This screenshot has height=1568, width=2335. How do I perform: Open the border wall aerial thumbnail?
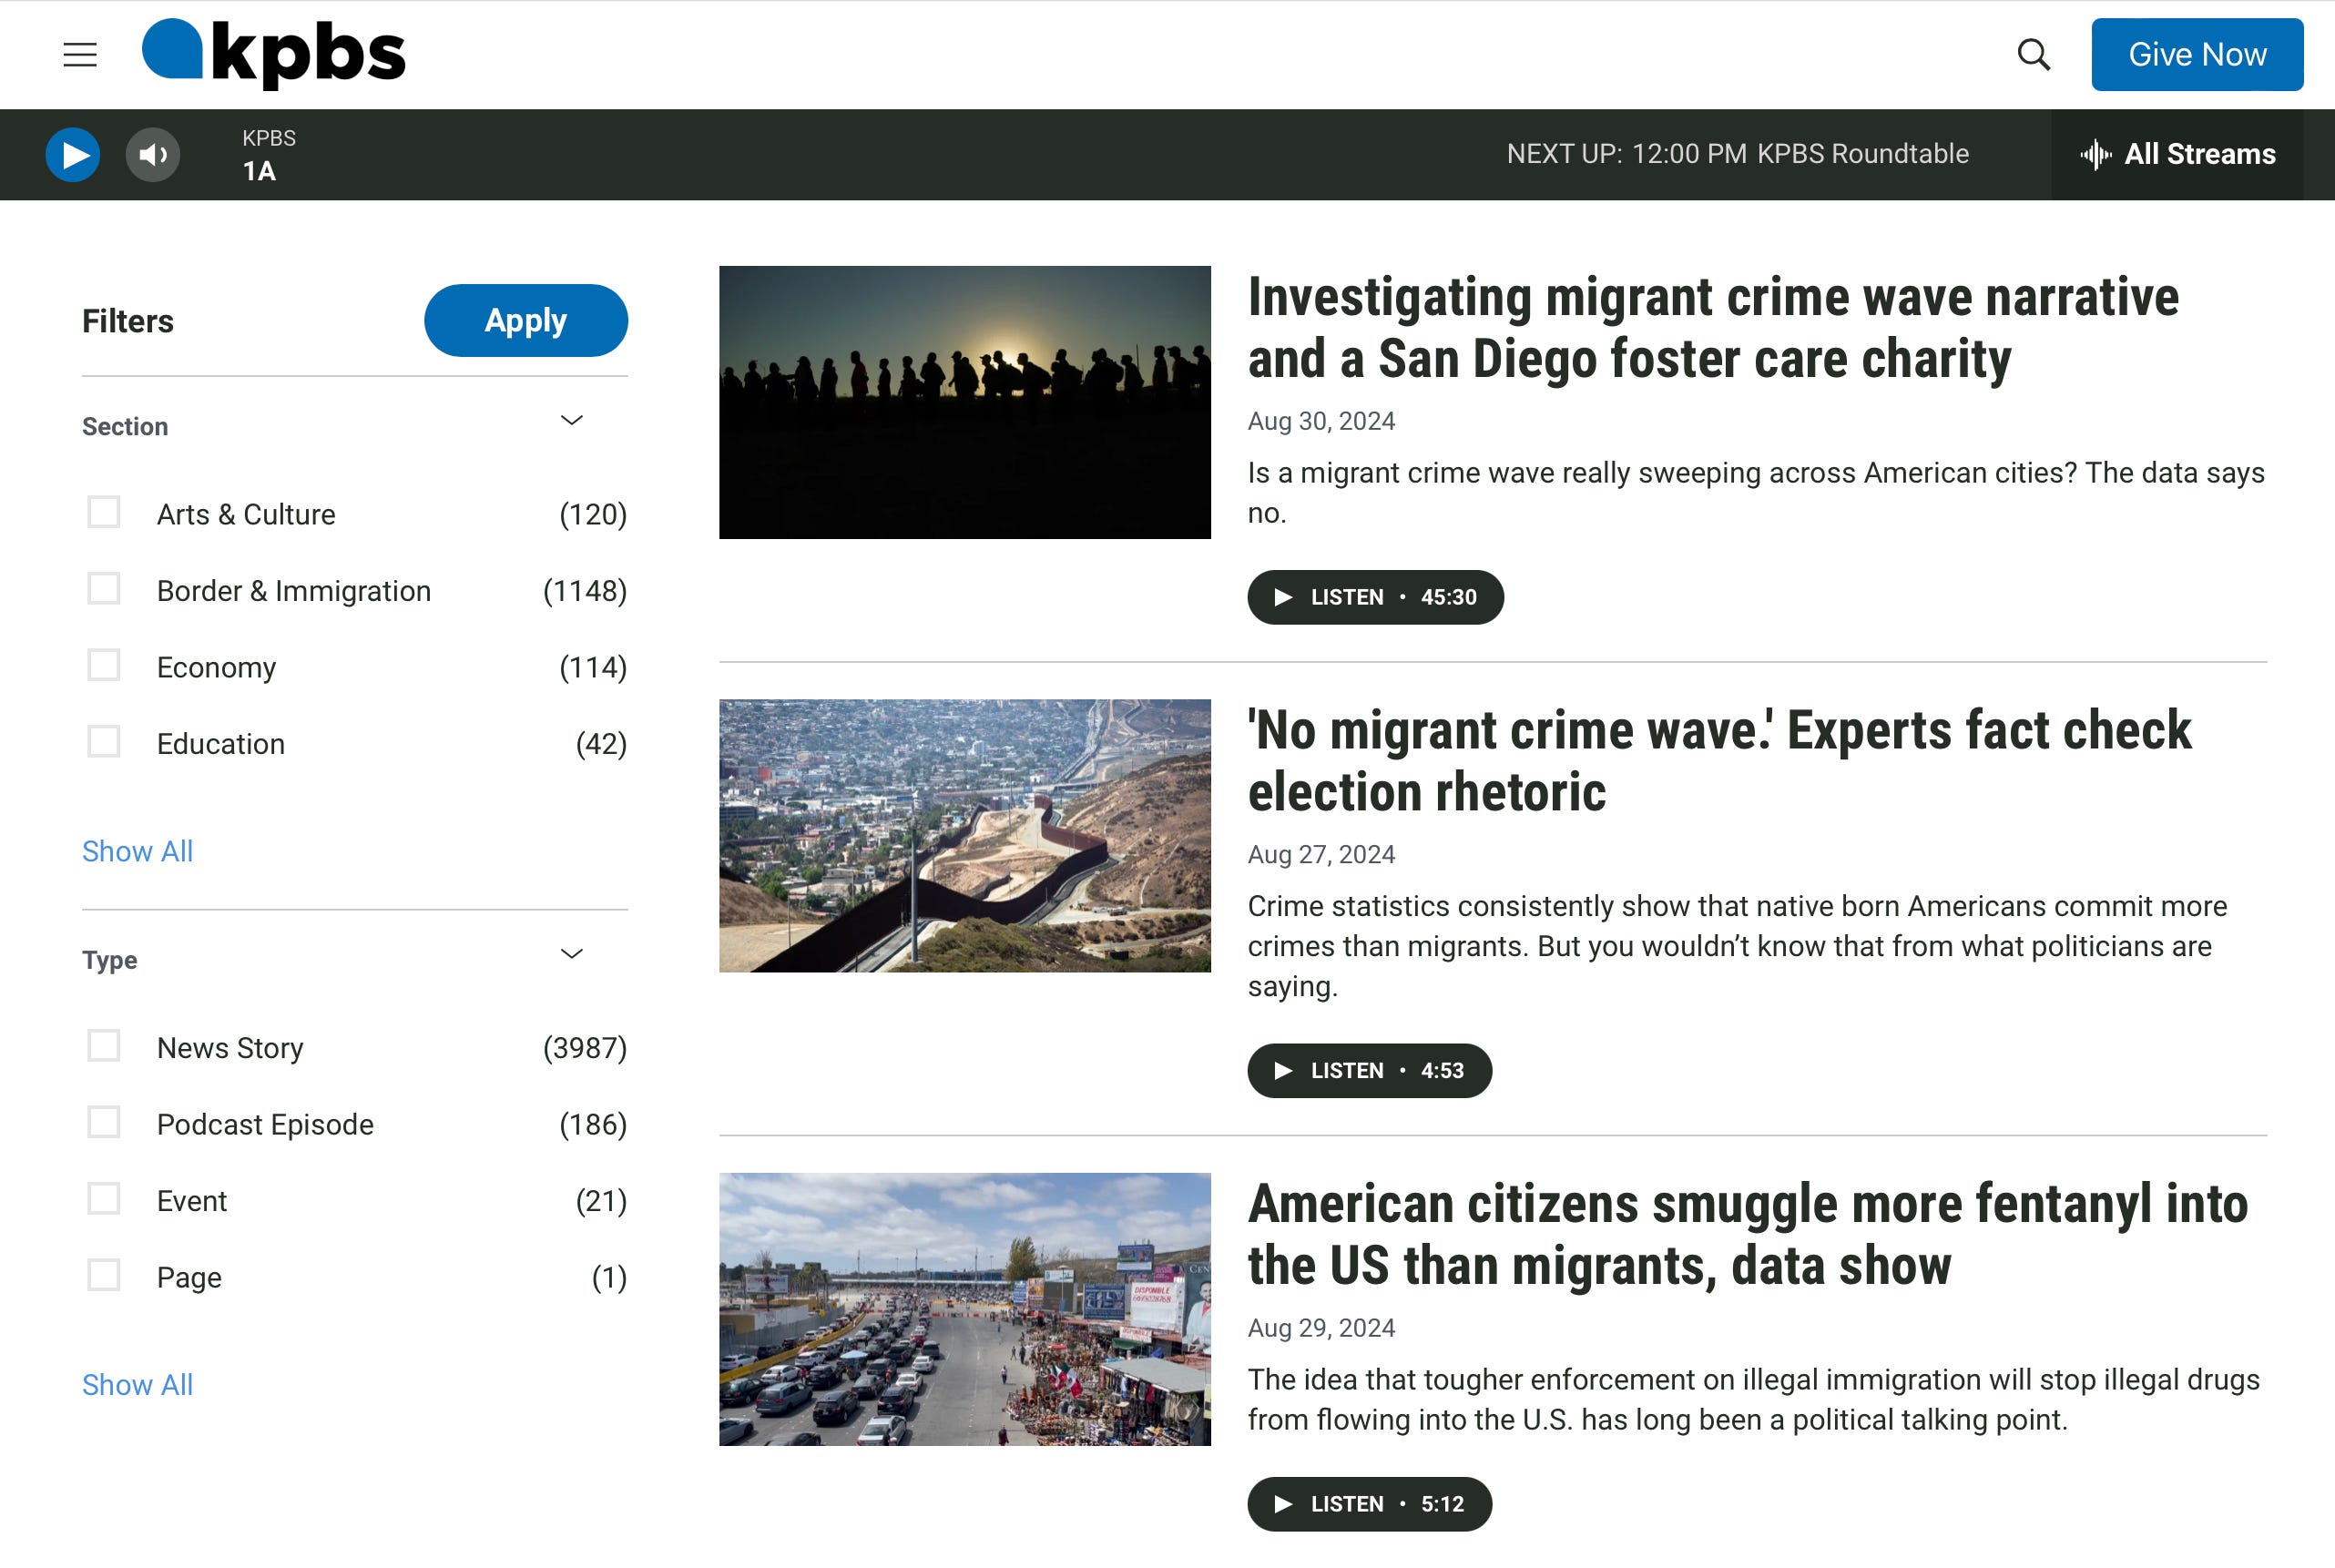(x=965, y=836)
